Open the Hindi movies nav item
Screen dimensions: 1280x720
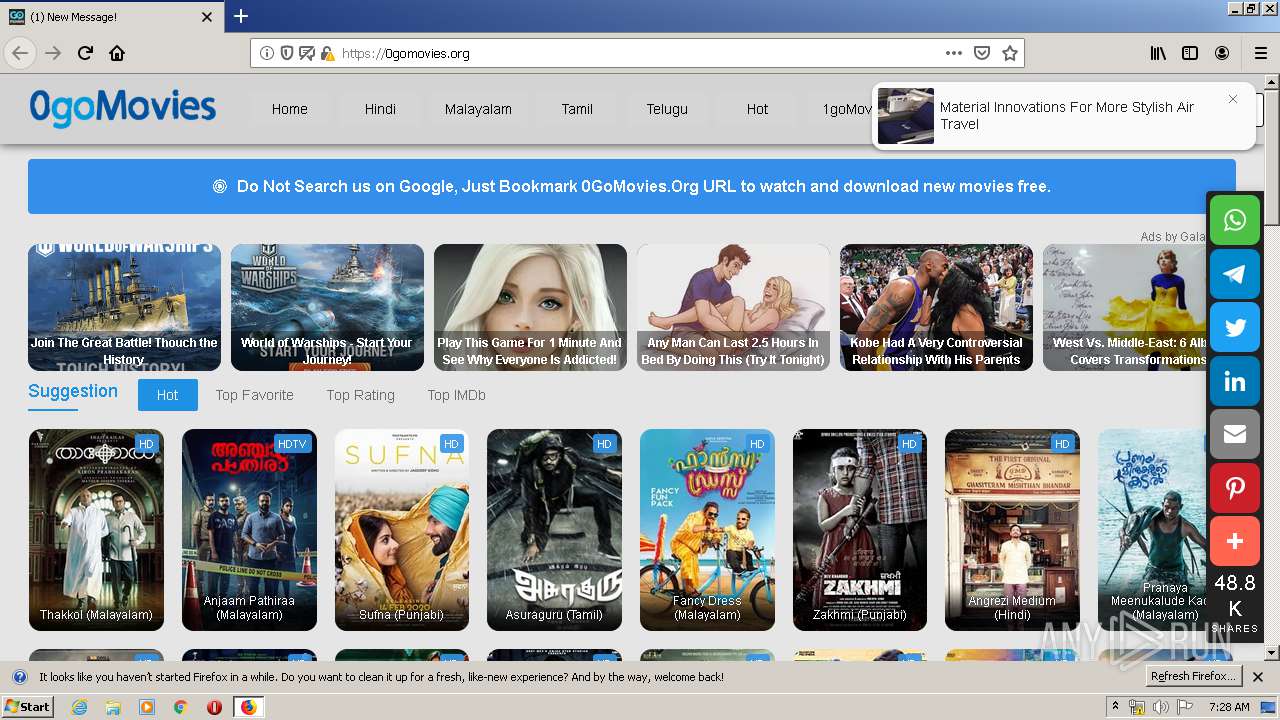380,109
